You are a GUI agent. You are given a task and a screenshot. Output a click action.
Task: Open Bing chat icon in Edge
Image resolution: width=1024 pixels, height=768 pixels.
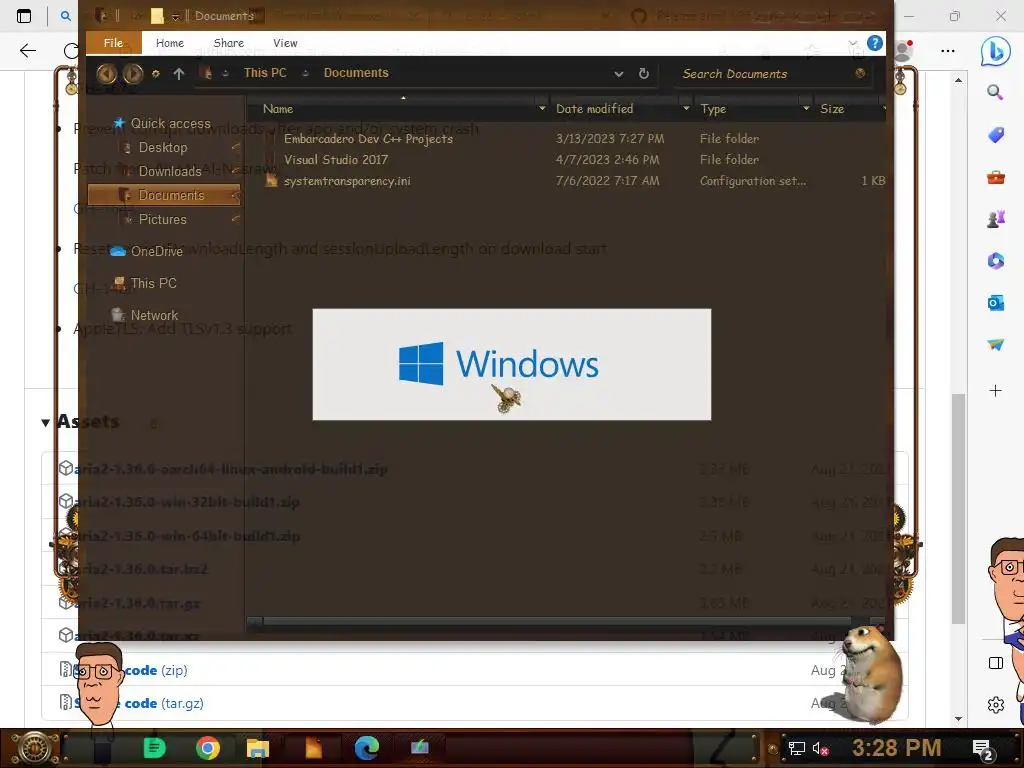click(995, 51)
